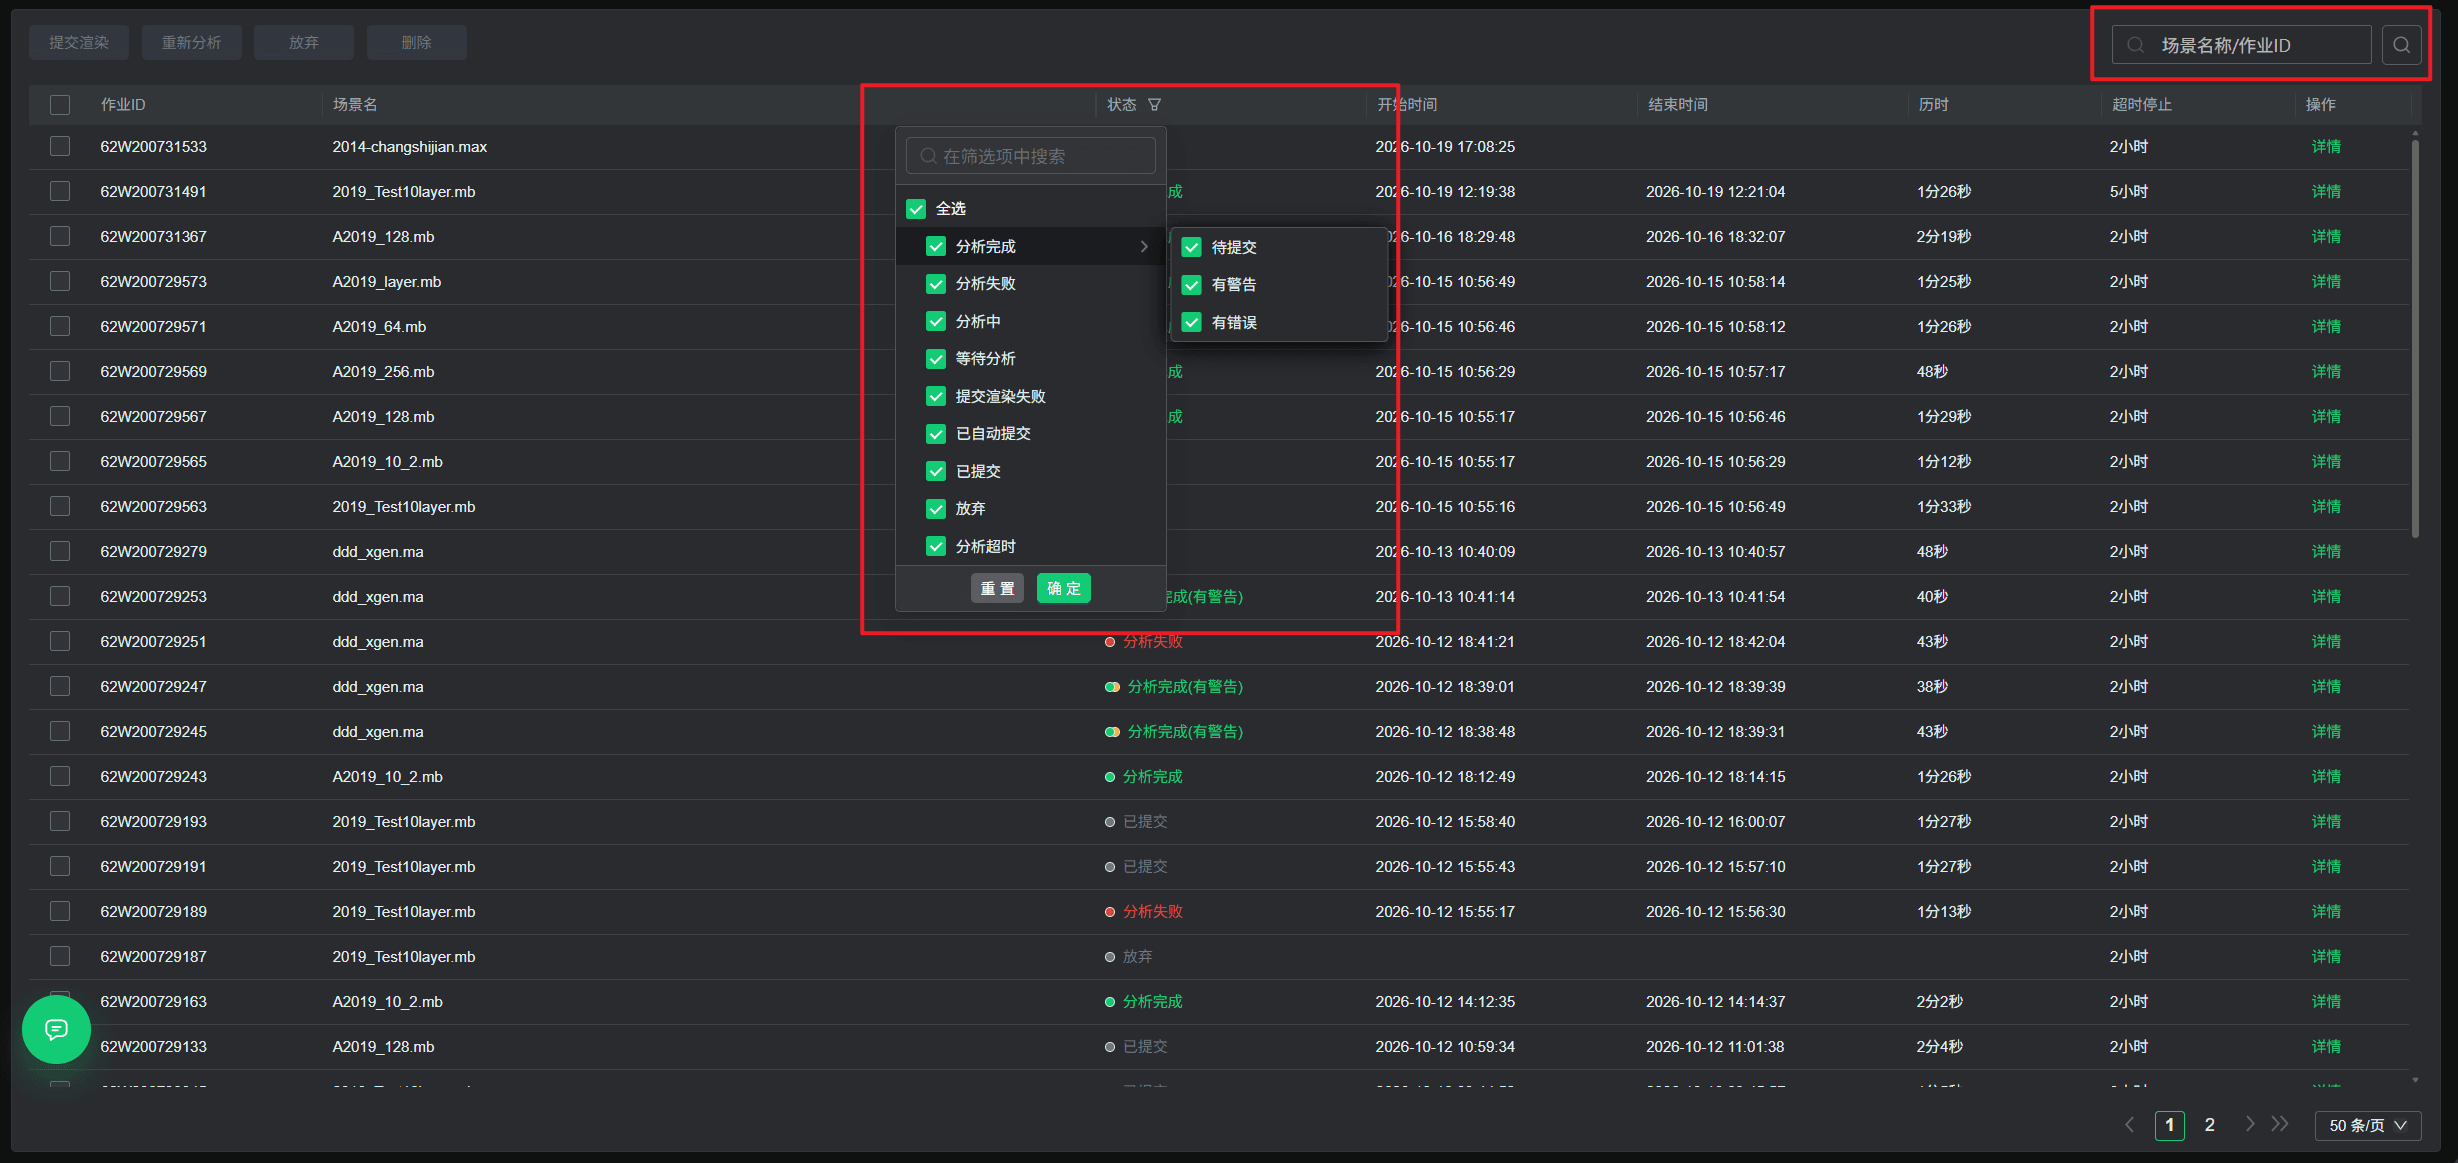
Task: Expand the 分析完成 submenu arrow
Action: coord(1144,246)
